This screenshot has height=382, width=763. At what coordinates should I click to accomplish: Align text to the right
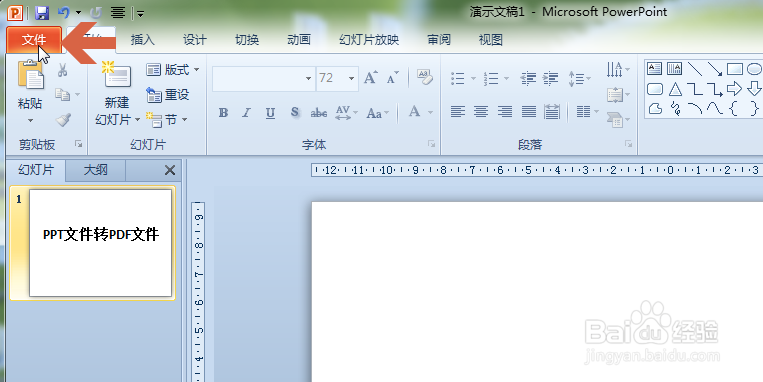[505, 112]
